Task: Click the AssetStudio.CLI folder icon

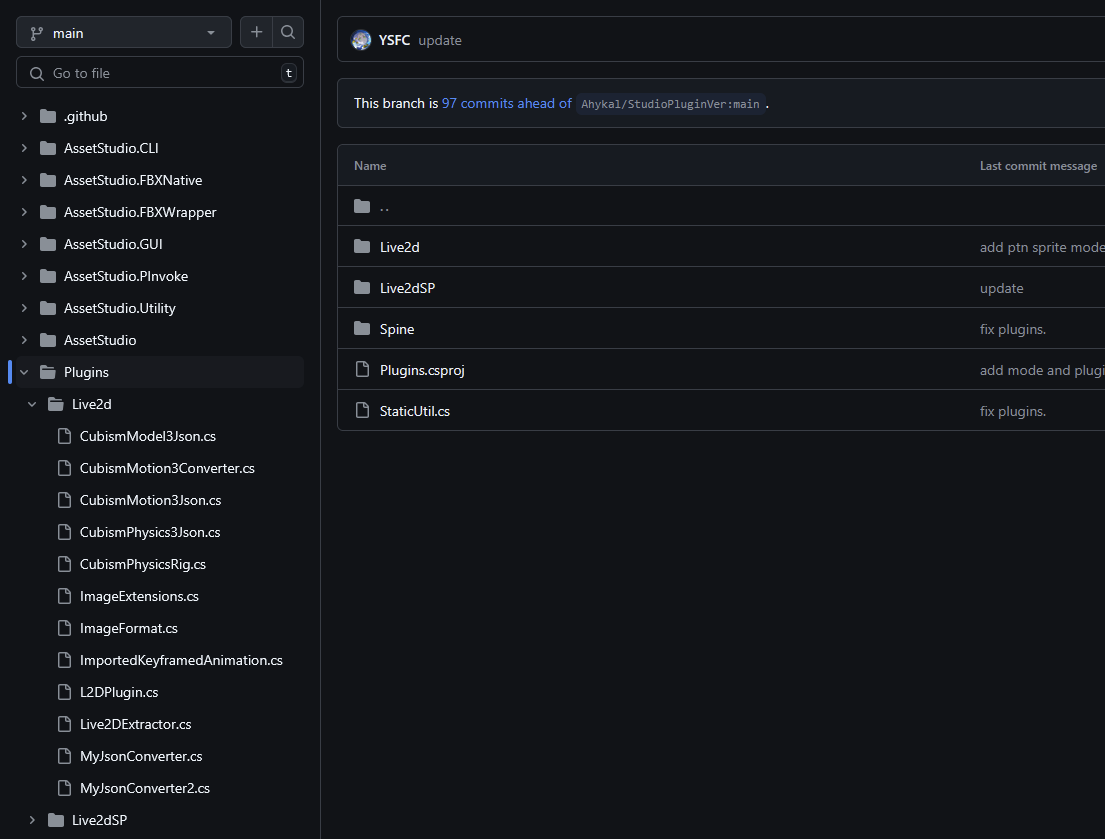Action: (x=48, y=148)
